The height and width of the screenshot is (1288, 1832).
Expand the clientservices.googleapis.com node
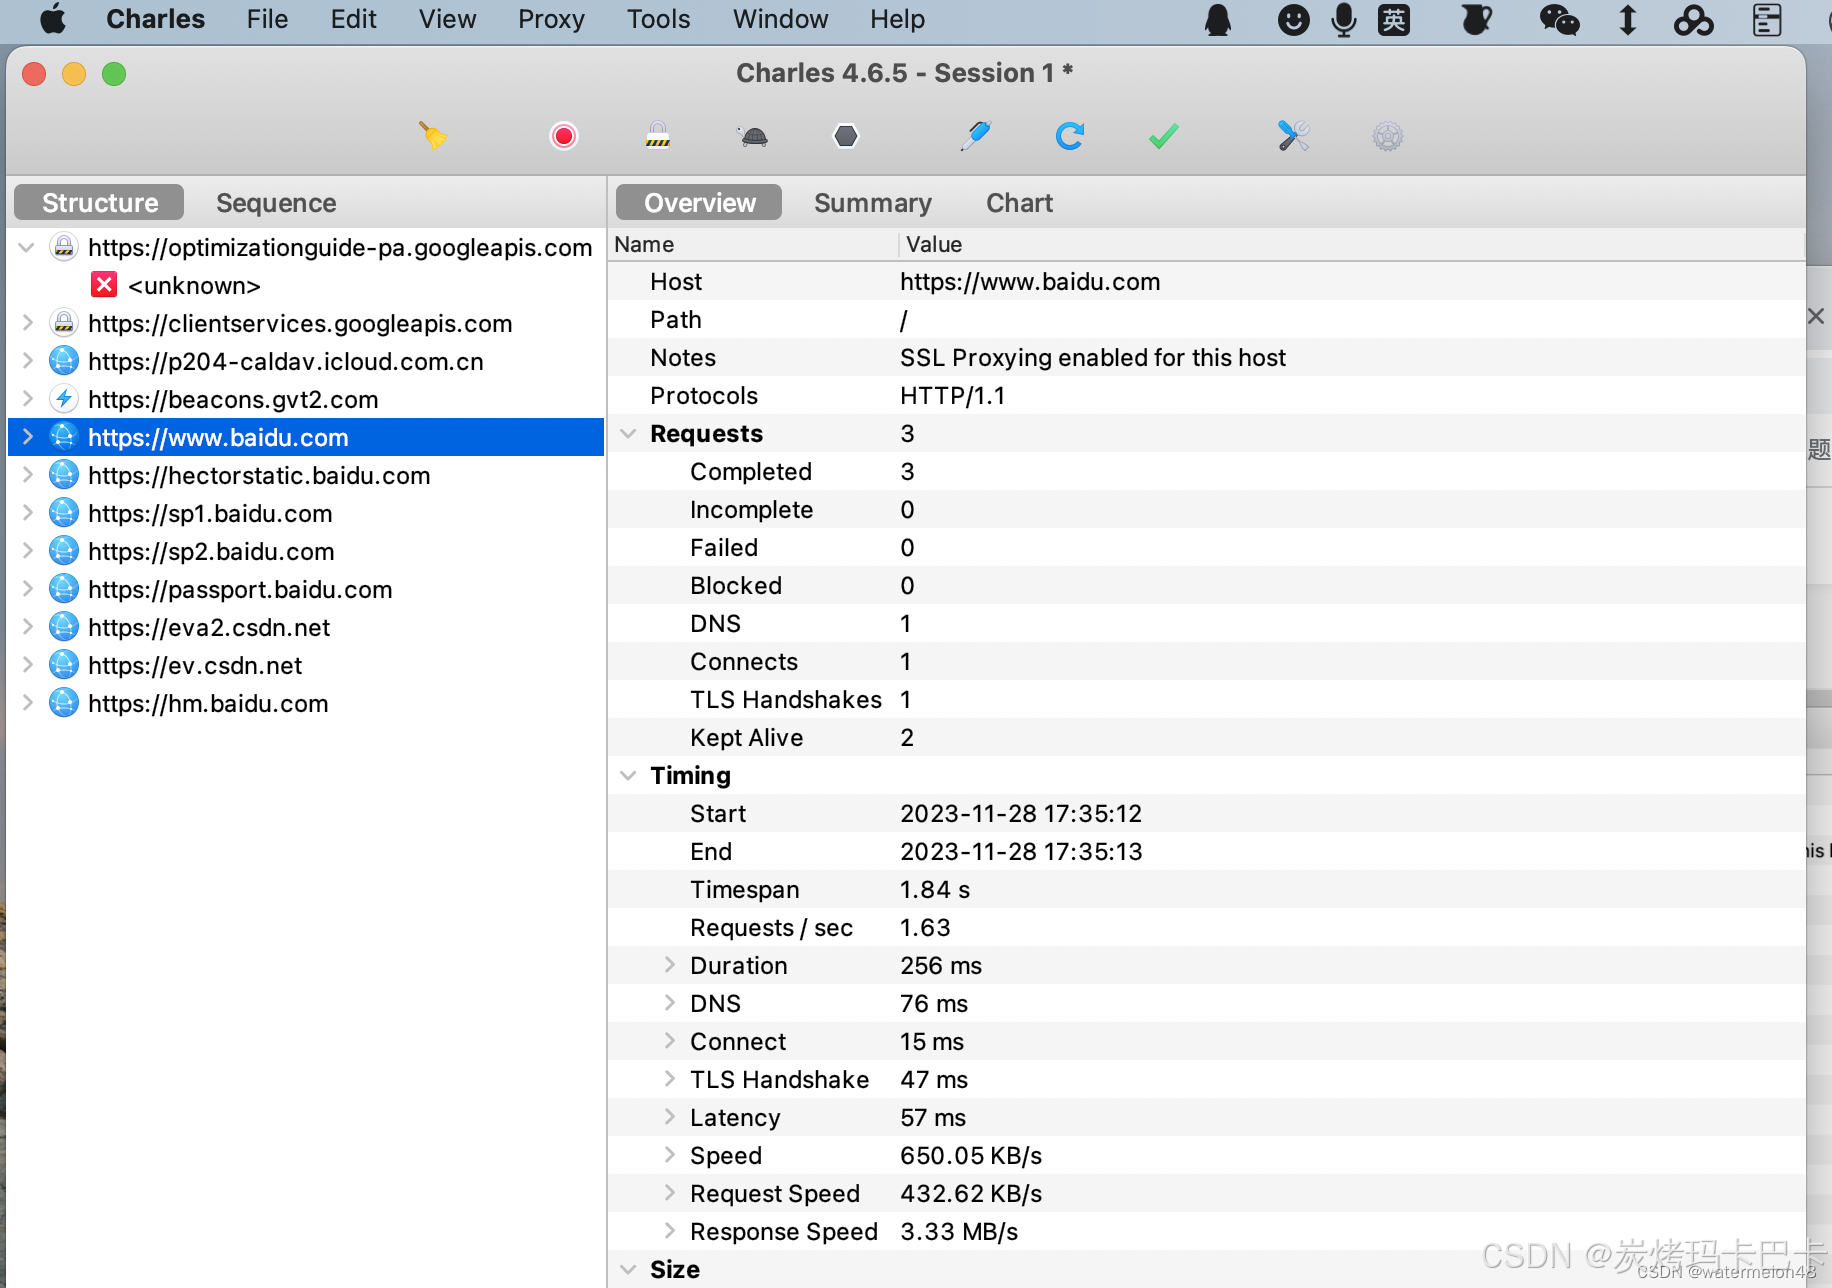[27, 323]
